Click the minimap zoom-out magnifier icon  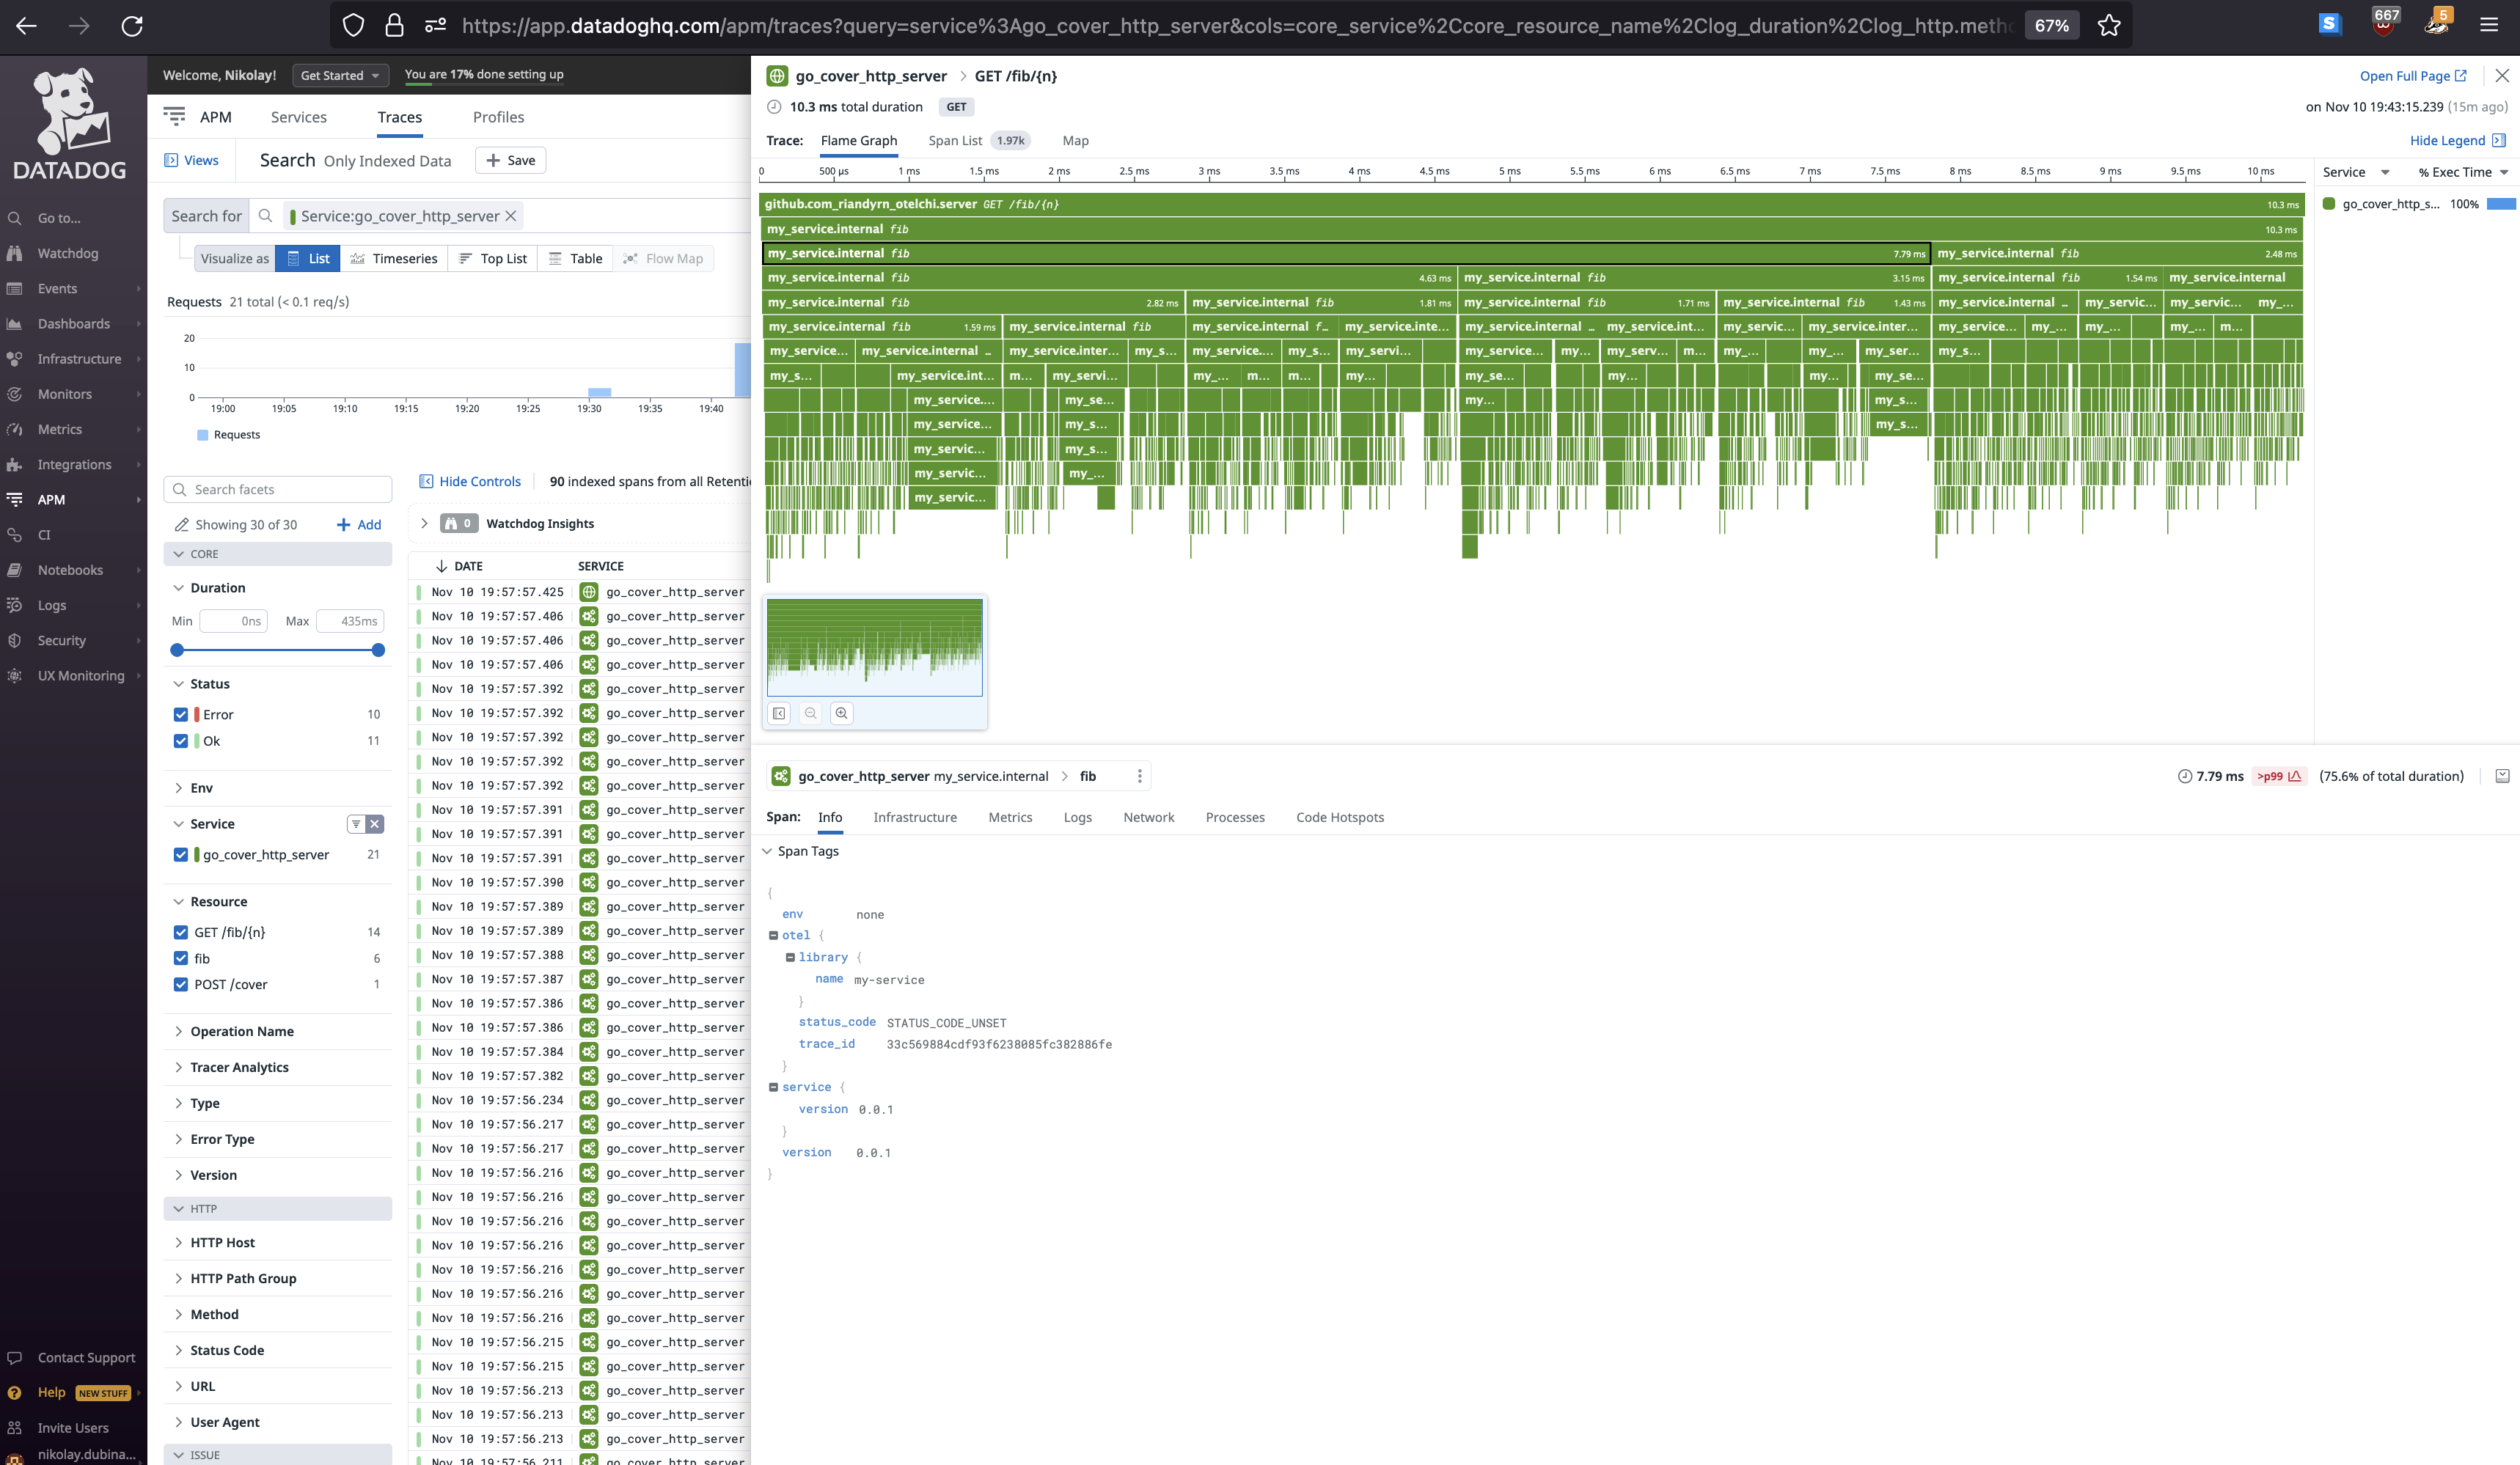click(810, 713)
